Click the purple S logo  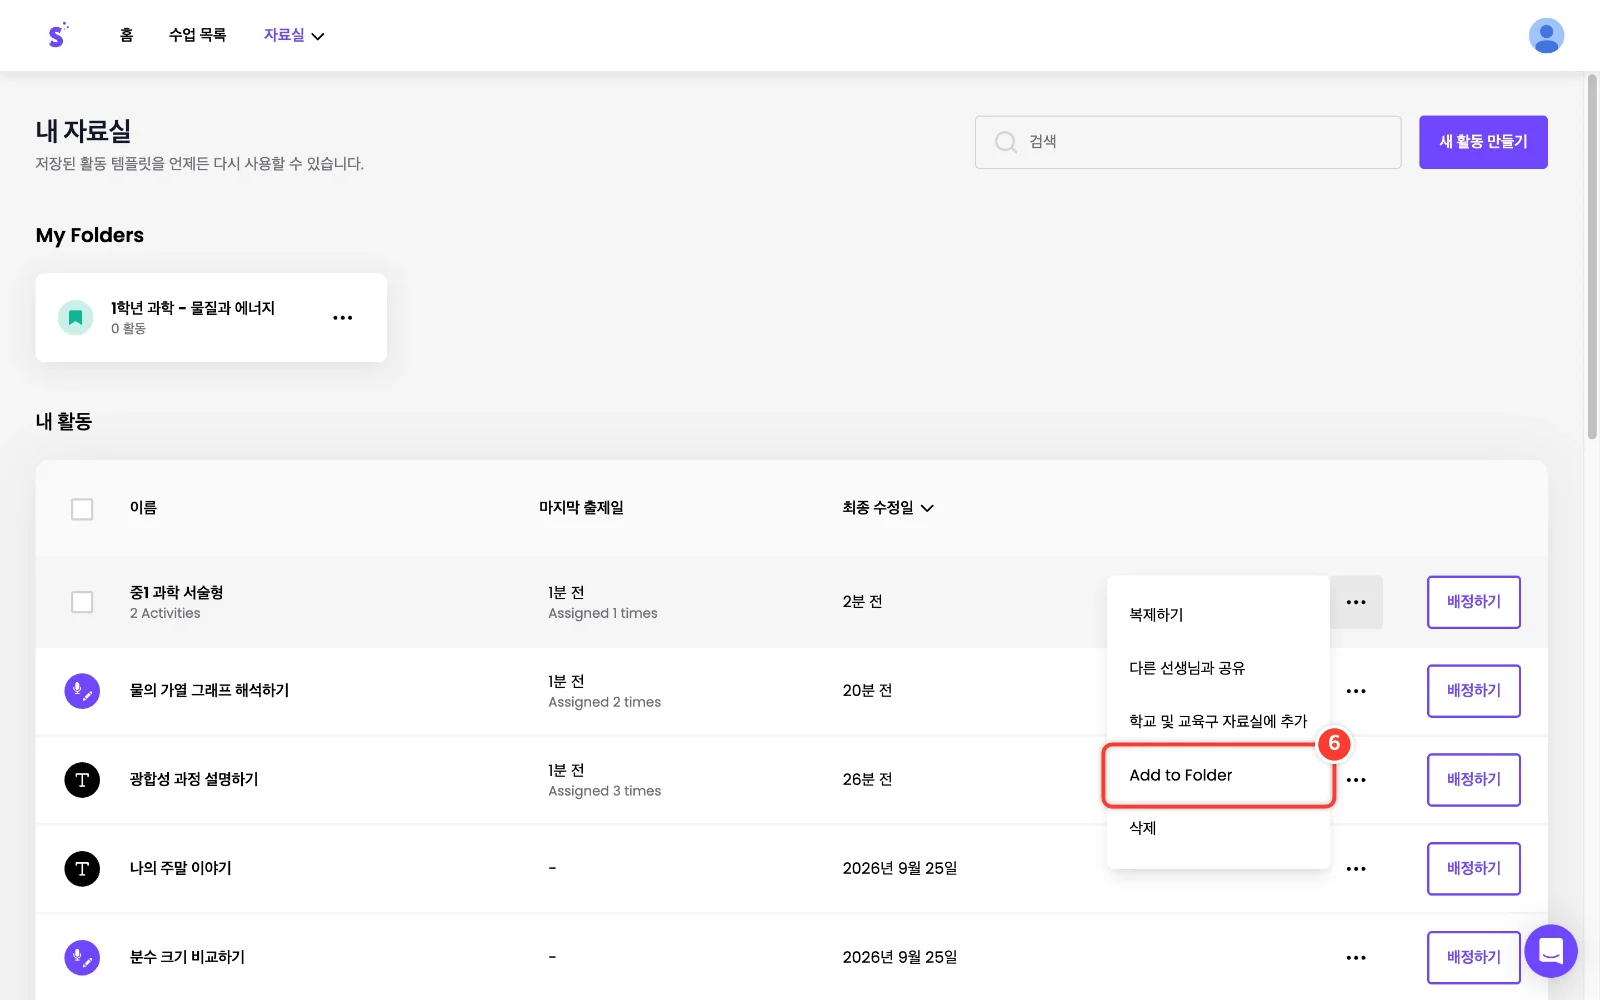57,35
